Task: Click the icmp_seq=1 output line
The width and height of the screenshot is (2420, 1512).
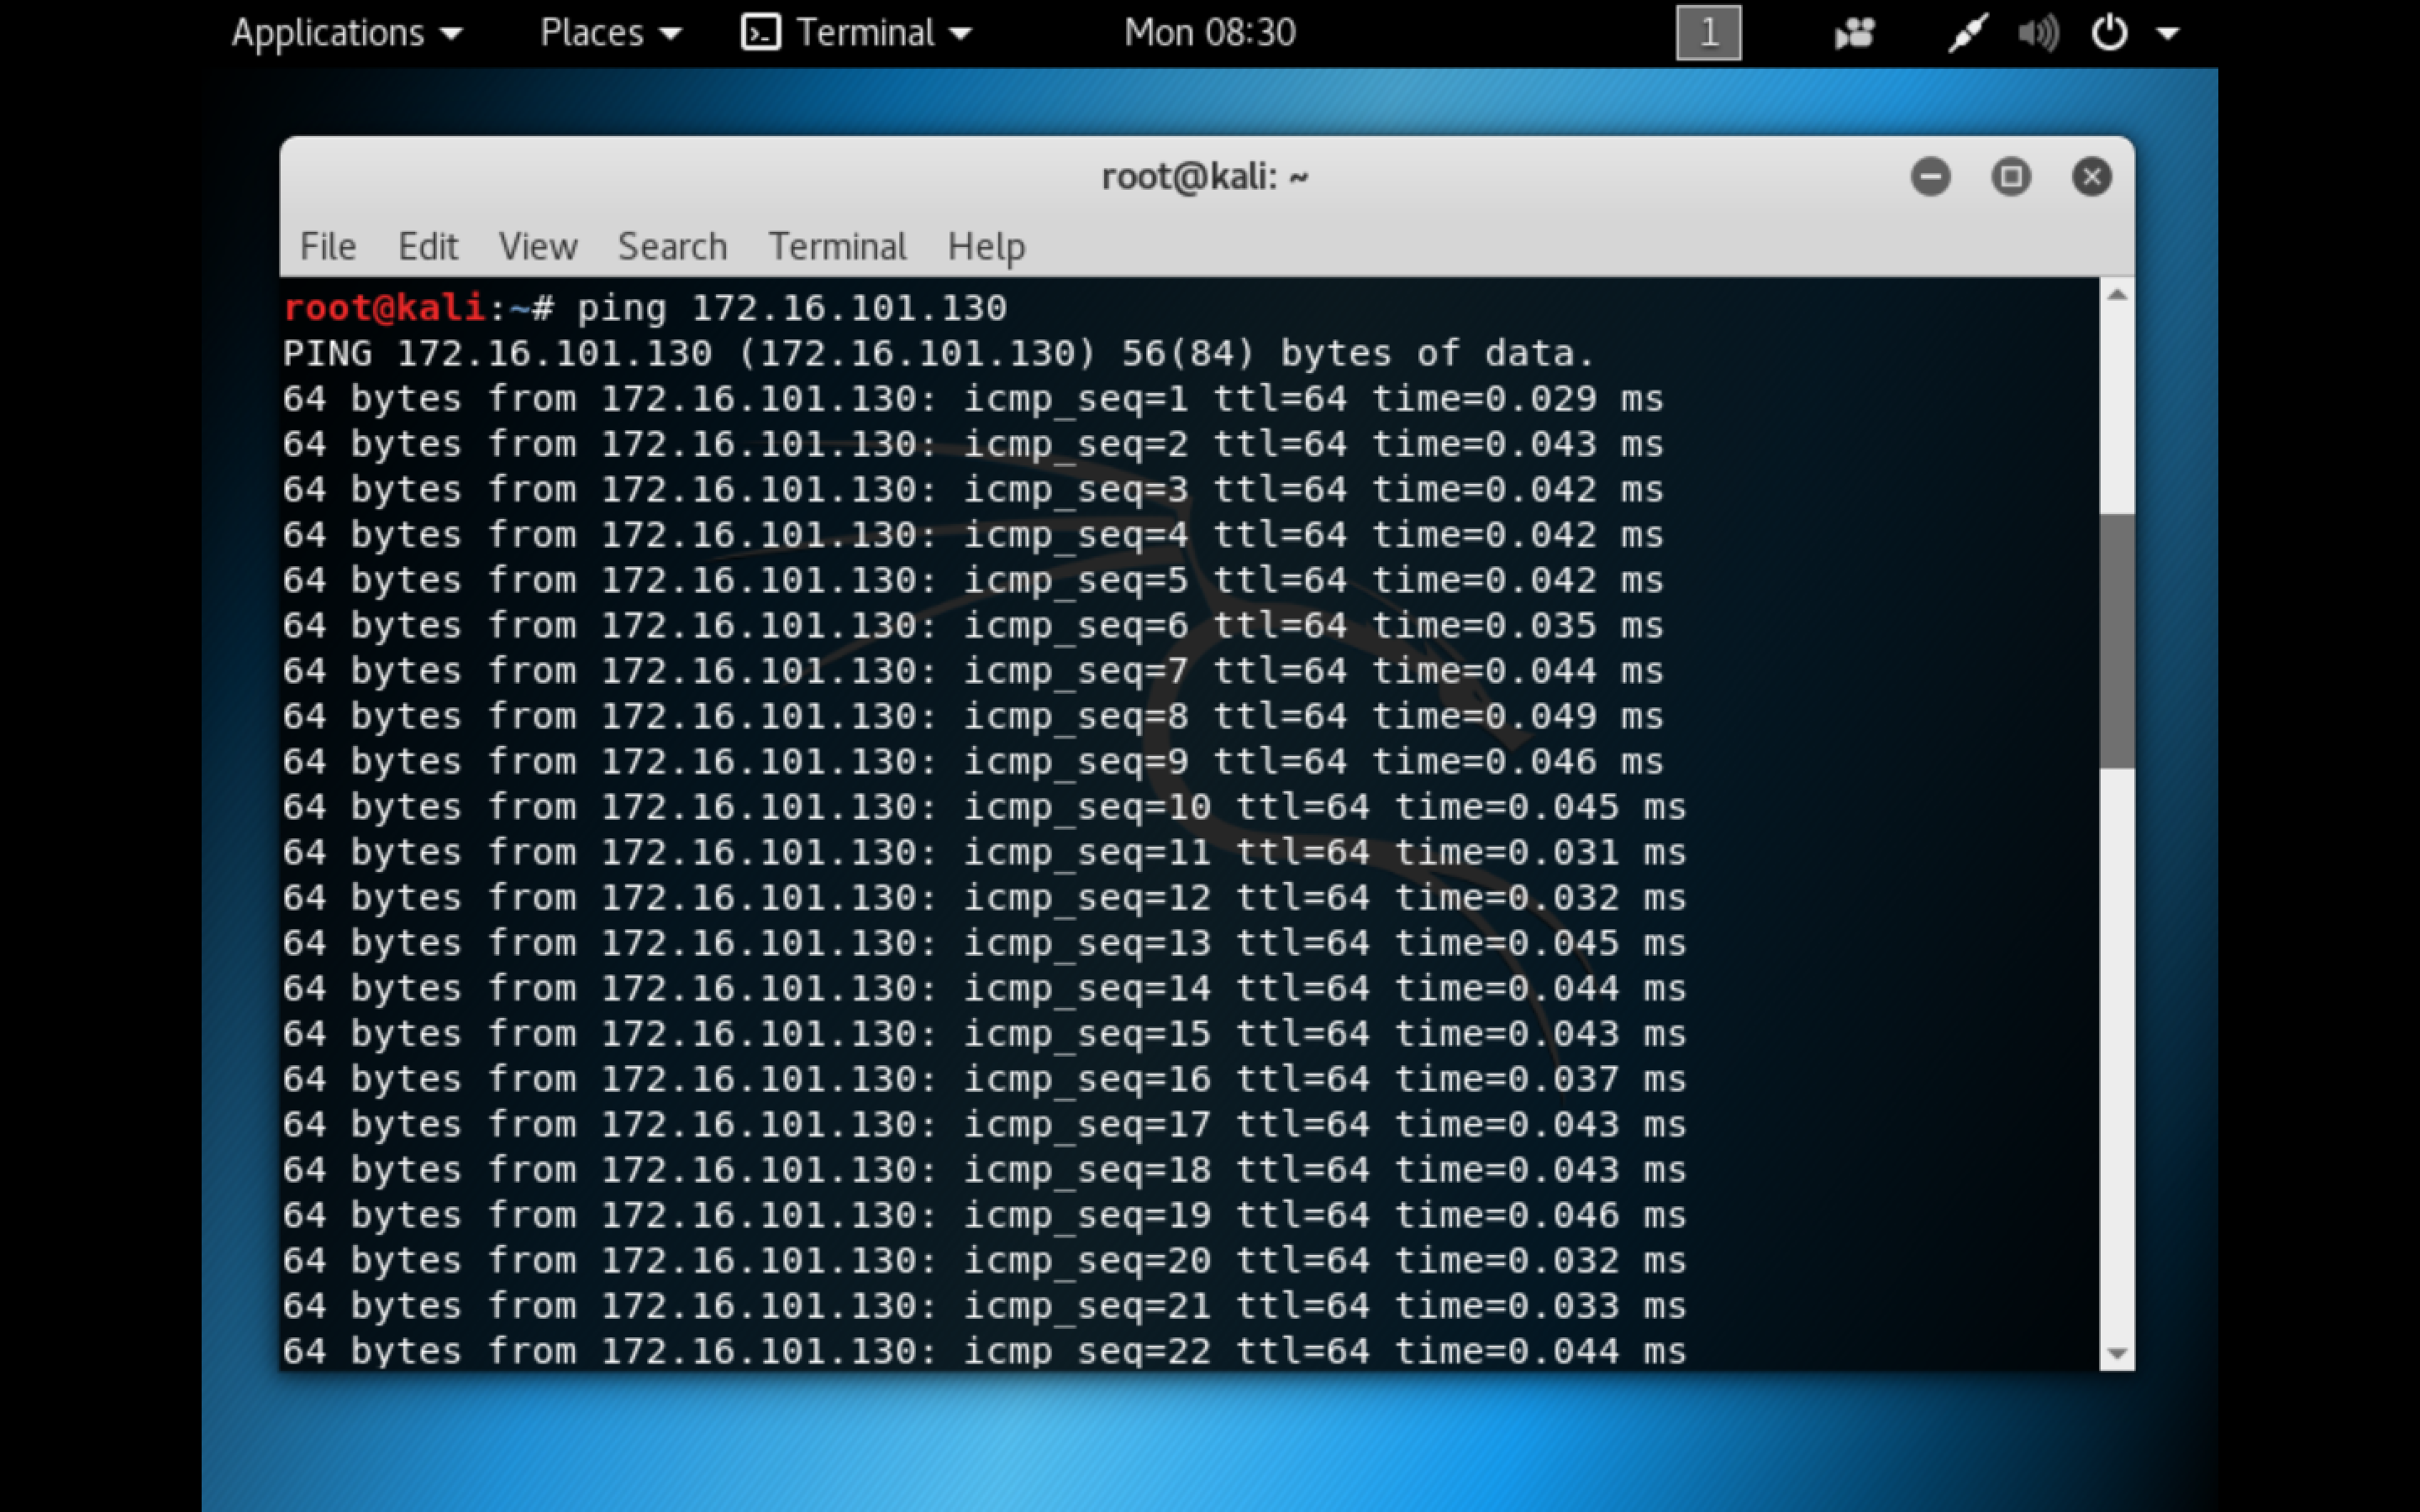Action: click(x=973, y=399)
